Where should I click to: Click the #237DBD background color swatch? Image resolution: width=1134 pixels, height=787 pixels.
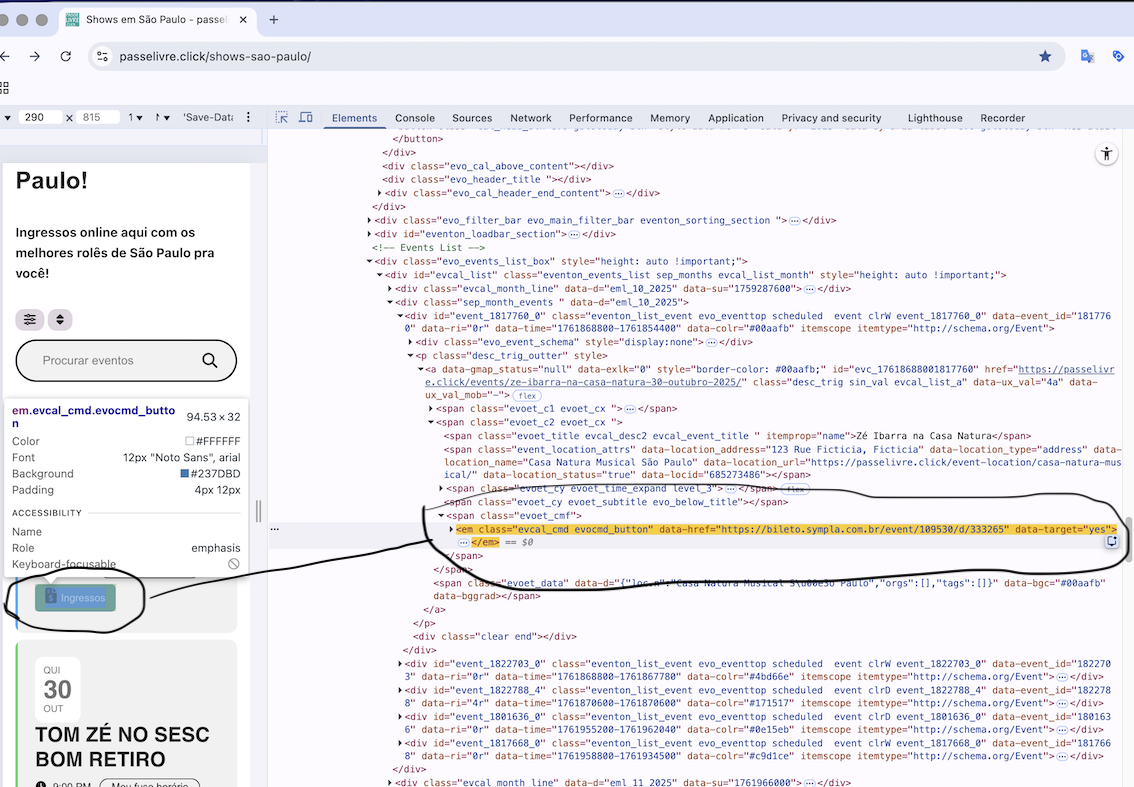[185, 474]
